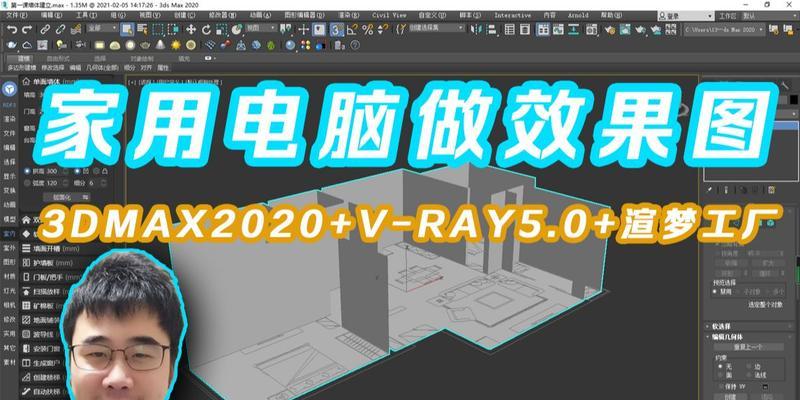The width and height of the screenshot is (800, 400).
Task: Select 灯光 category in left sidebar
Action: tap(10, 291)
